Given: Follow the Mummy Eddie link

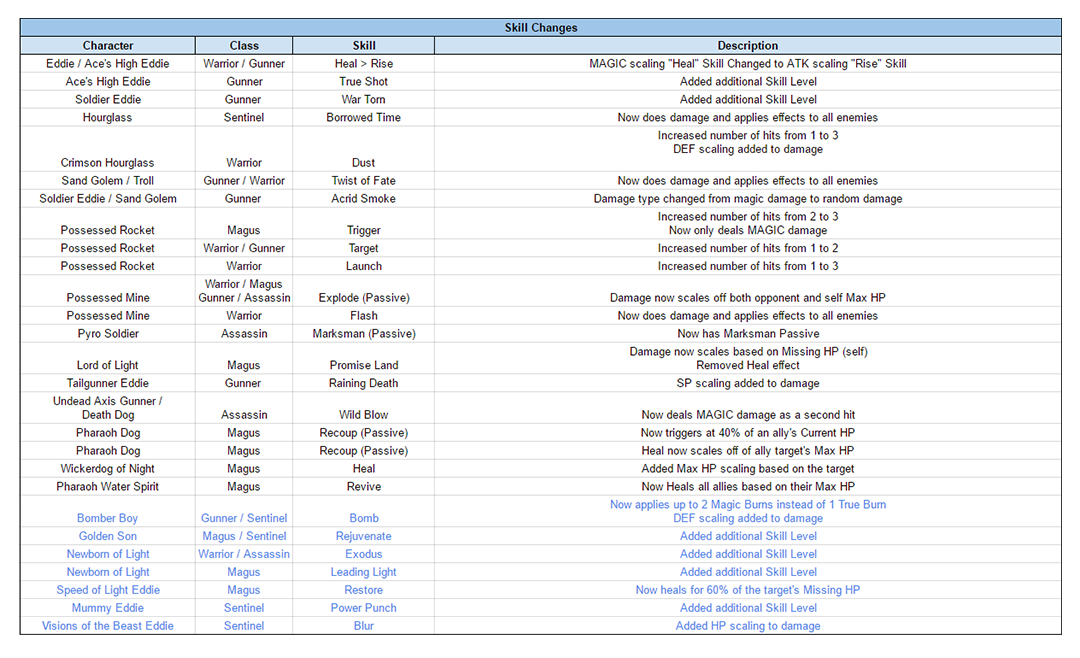Looking at the screenshot, I should (108, 608).
